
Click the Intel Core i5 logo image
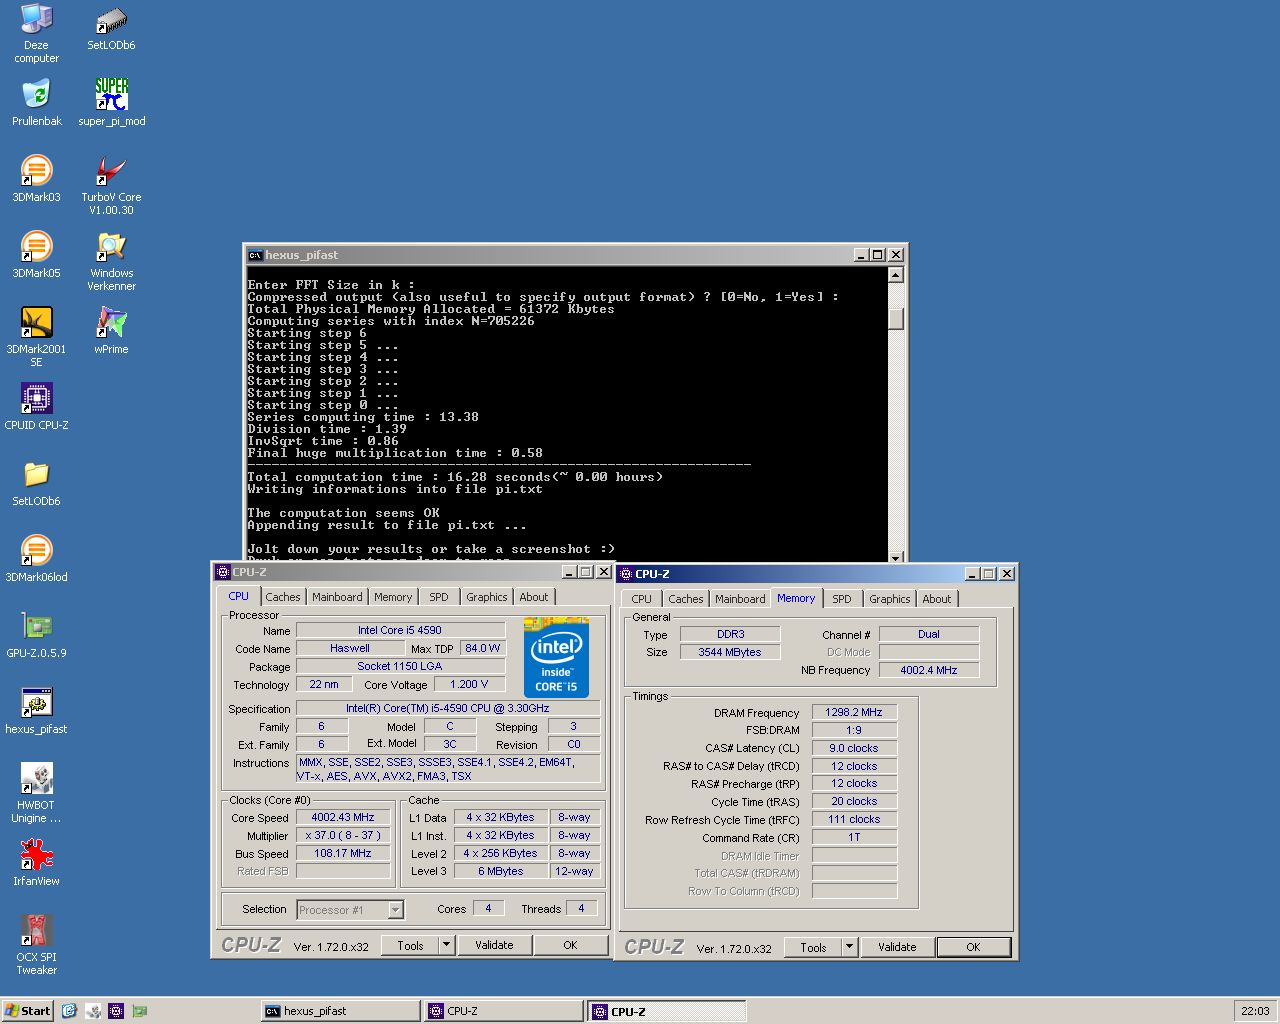(556, 657)
